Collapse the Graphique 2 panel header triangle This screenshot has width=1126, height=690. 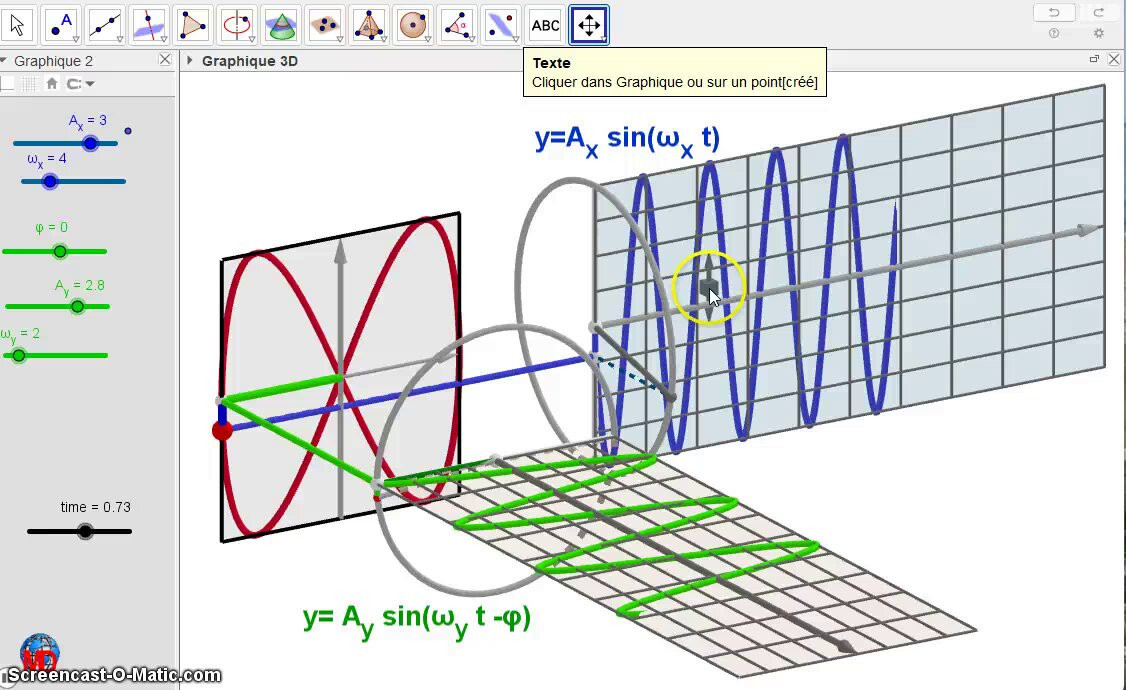point(4,60)
